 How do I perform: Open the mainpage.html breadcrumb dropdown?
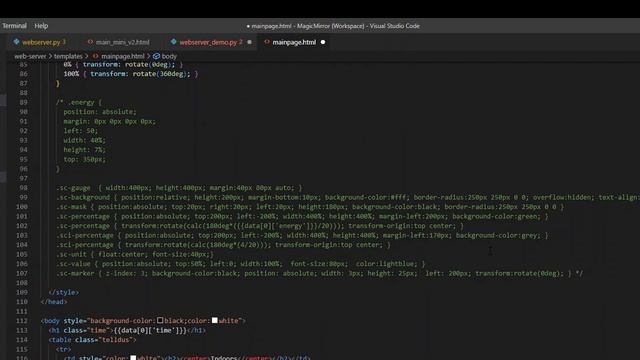[122, 56]
